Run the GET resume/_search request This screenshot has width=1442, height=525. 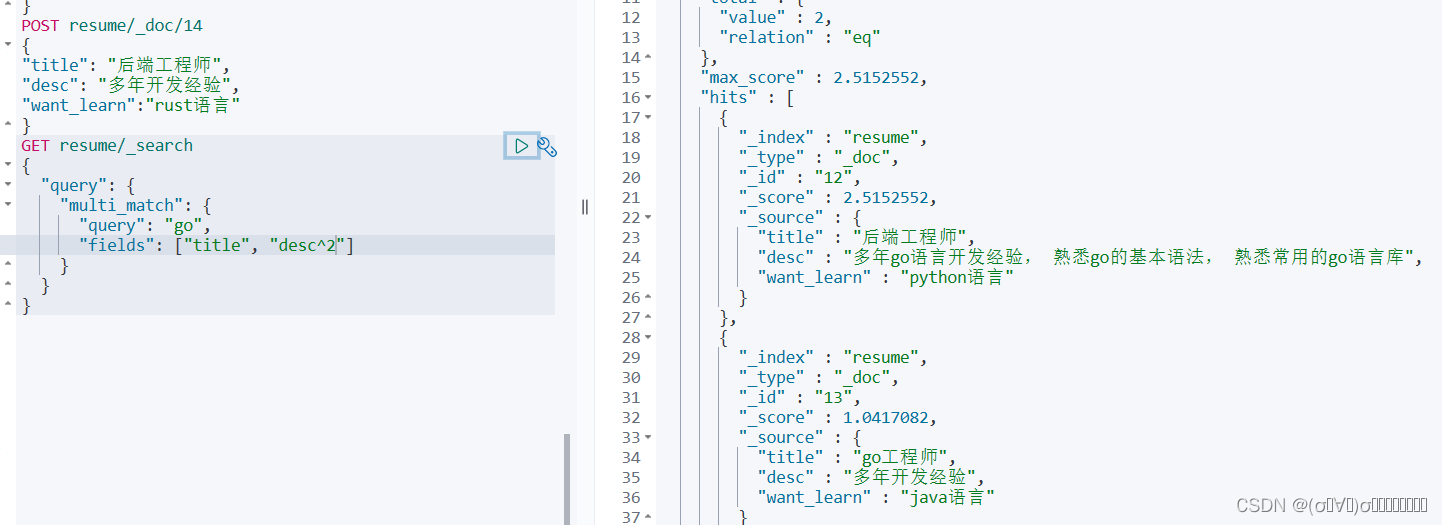521,146
